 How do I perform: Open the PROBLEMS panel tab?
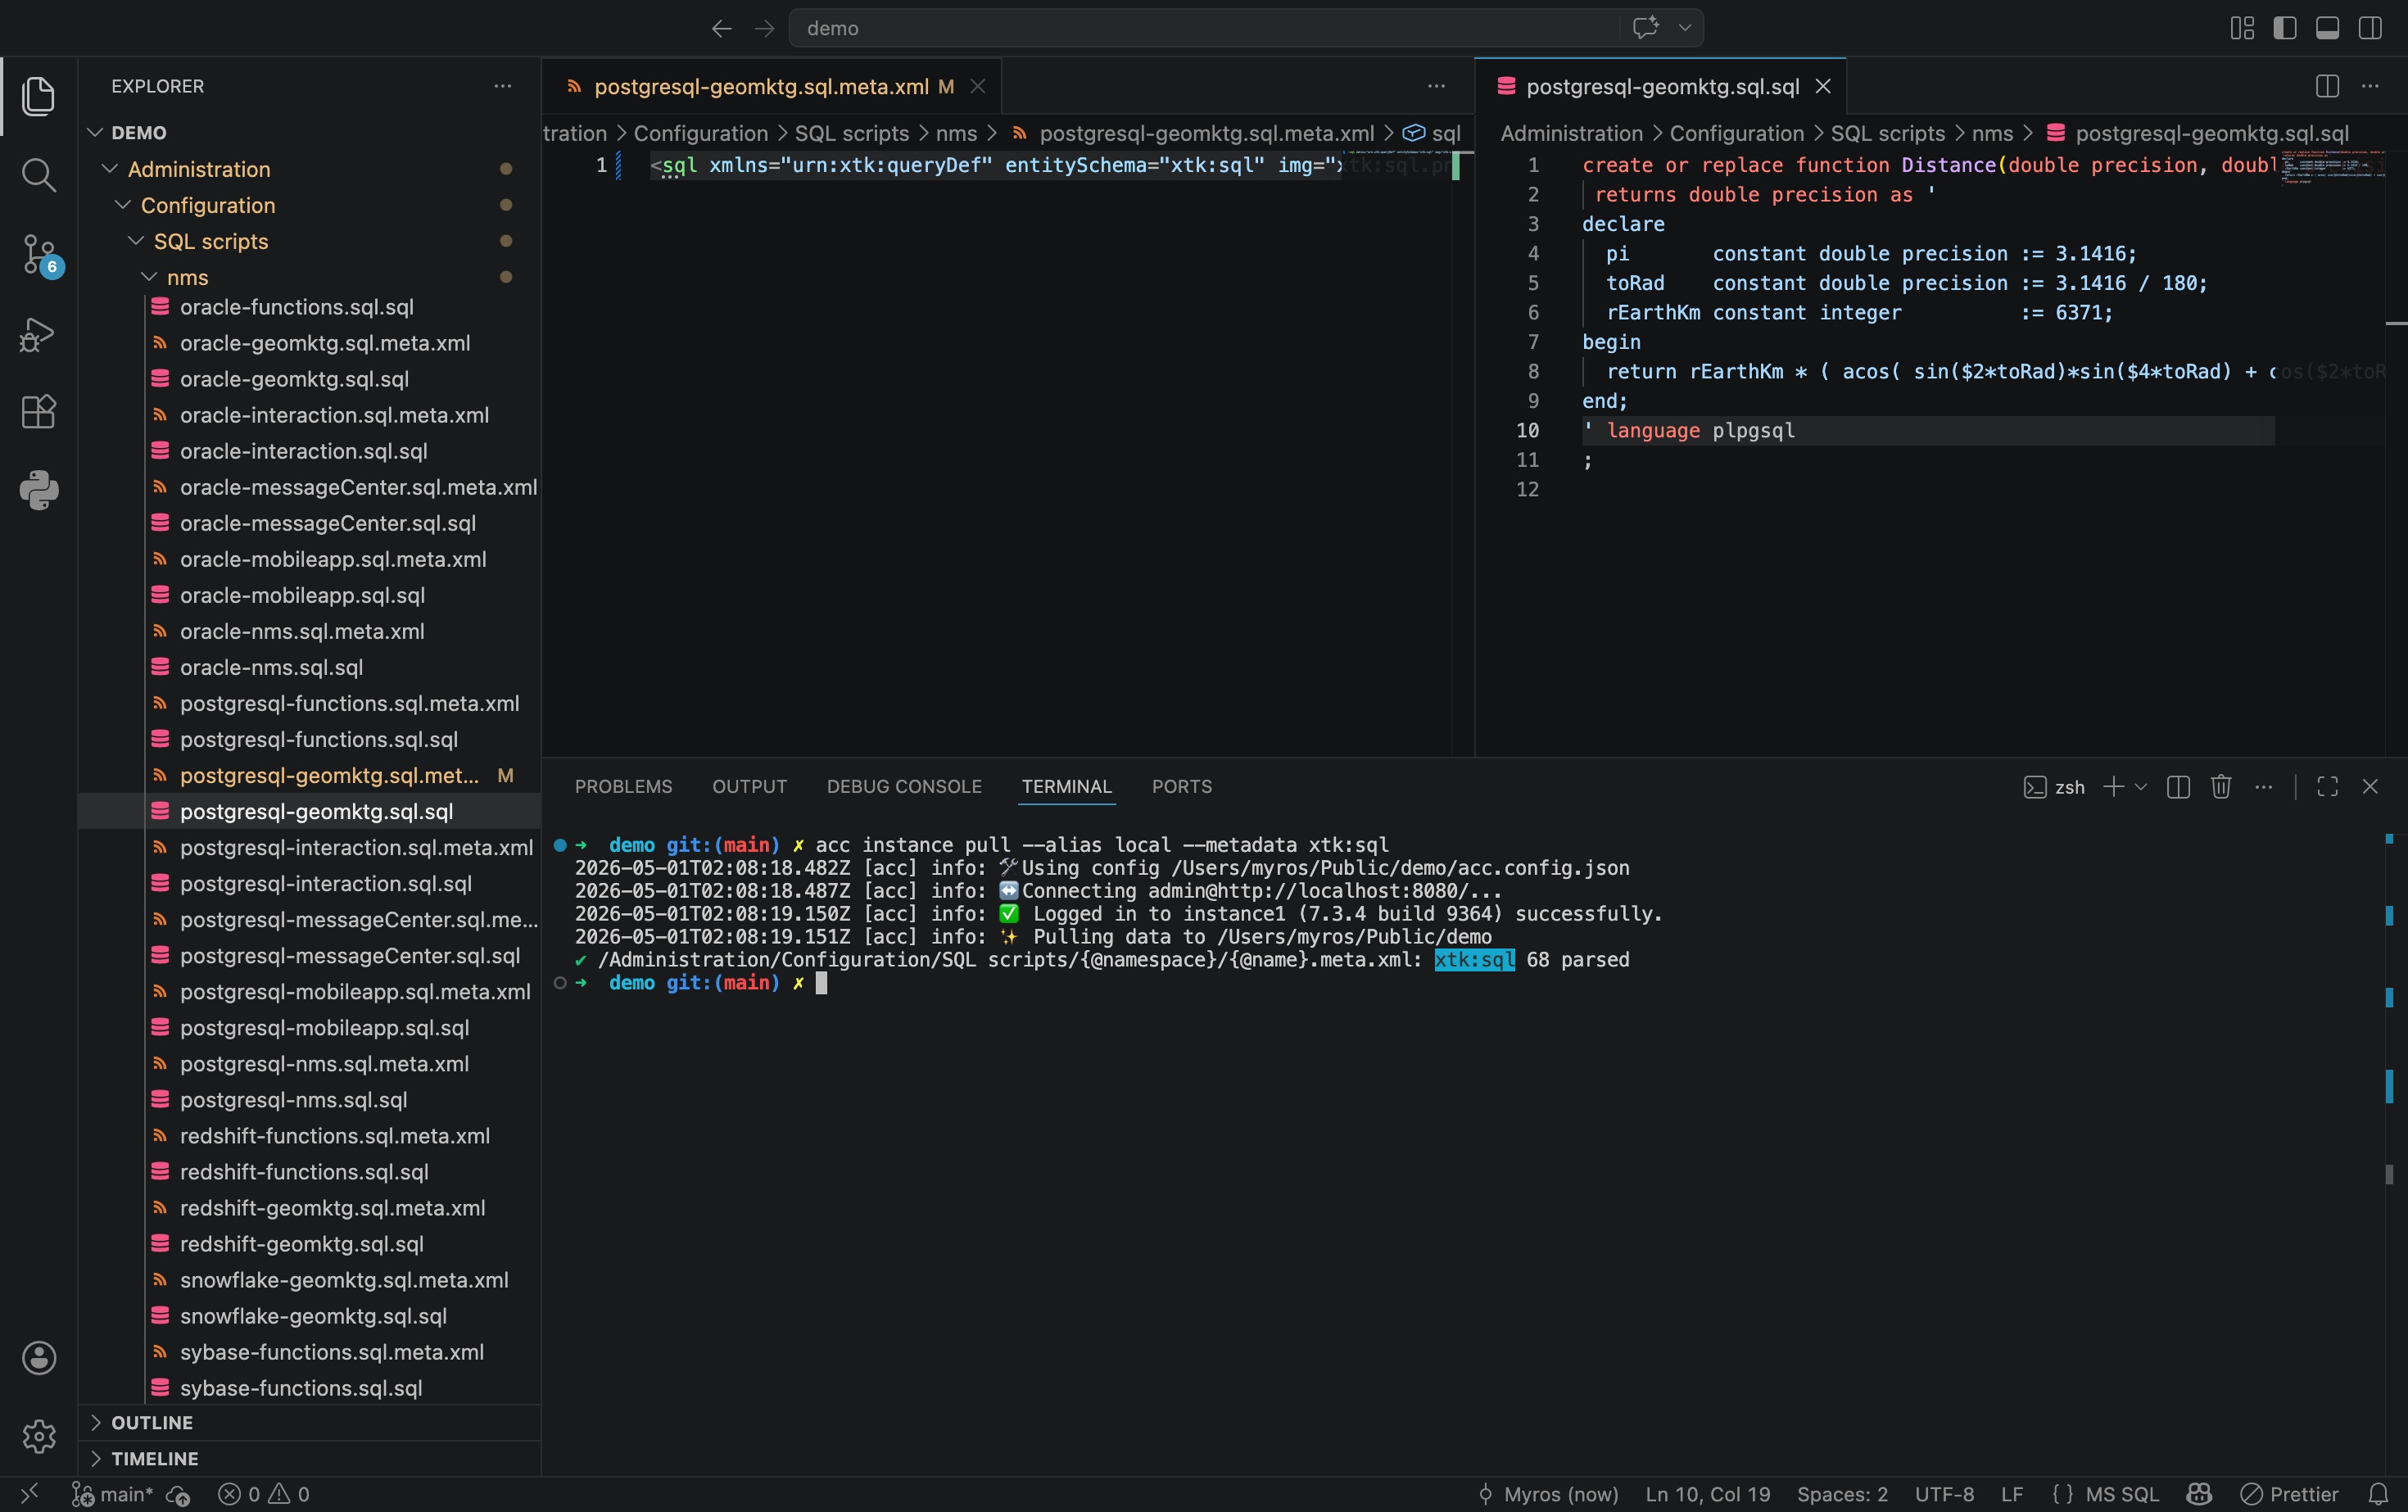click(623, 787)
